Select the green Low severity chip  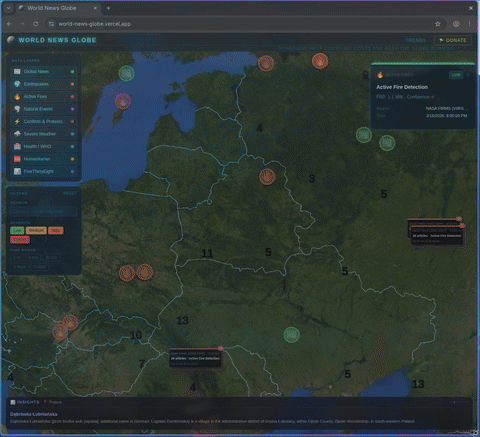17,230
